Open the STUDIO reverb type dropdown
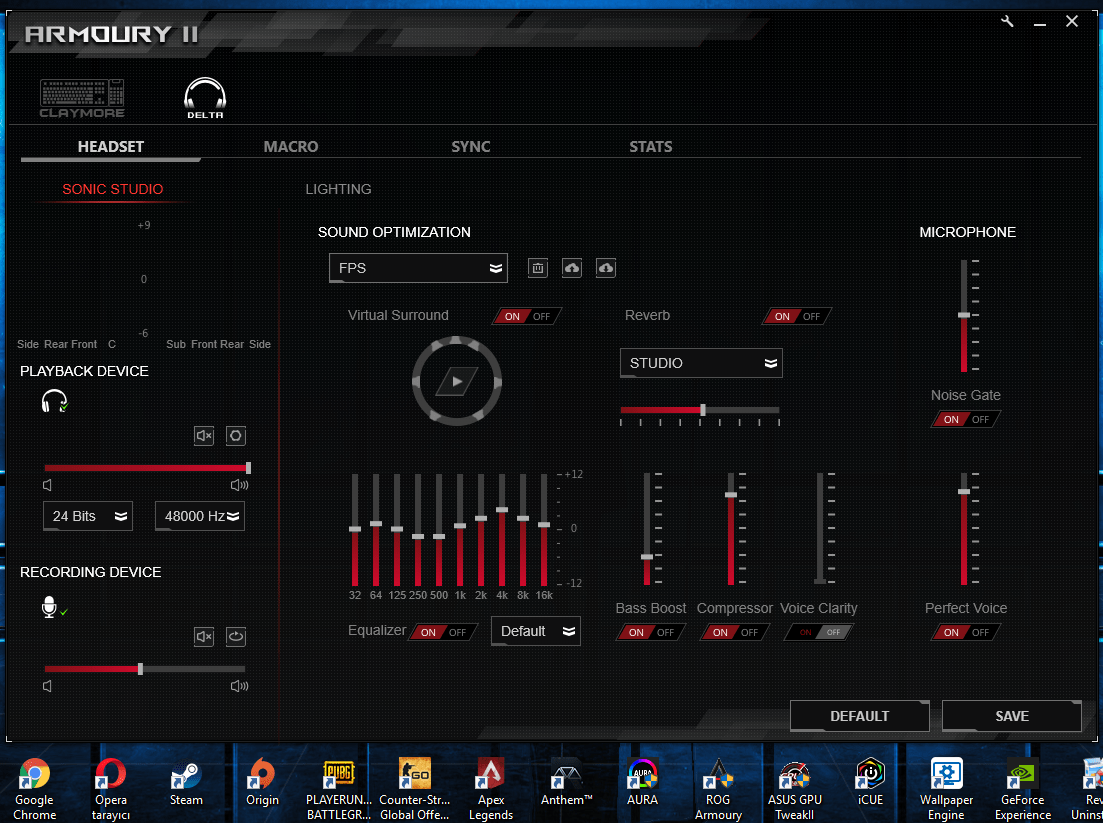Viewport: 1103px width, 823px height. (x=701, y=363)
